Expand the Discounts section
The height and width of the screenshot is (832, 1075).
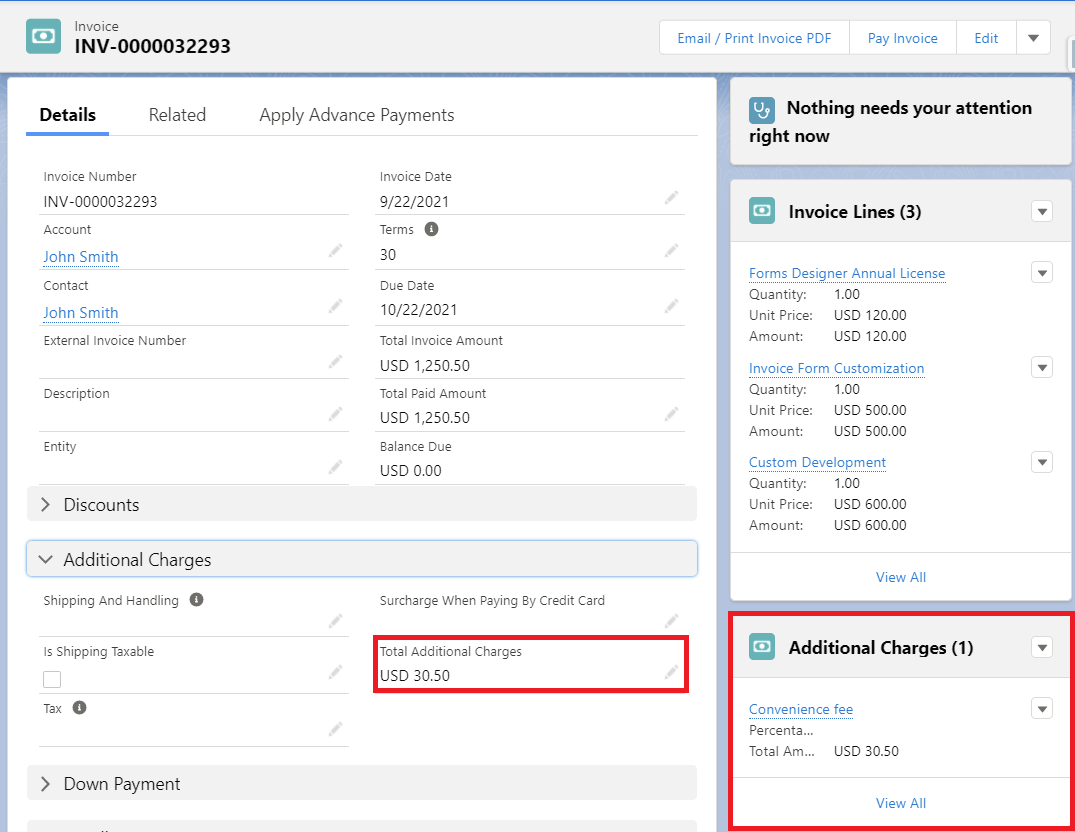(45, 505)
